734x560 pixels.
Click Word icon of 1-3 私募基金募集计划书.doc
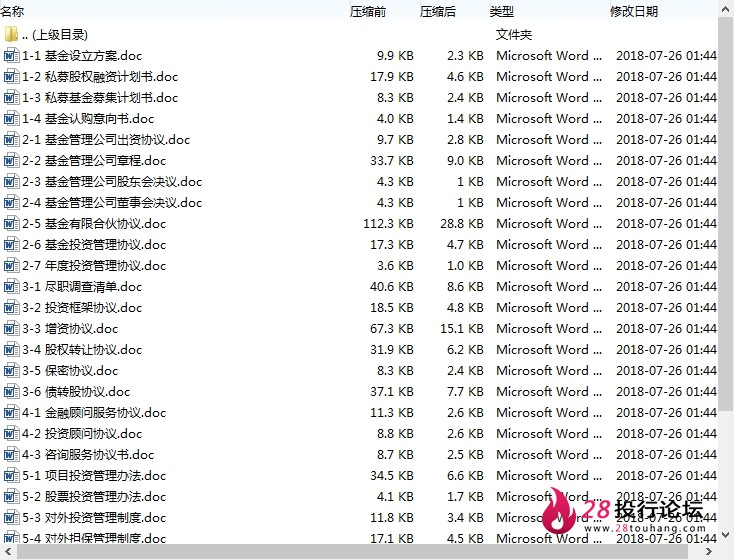tap(11, 97)
